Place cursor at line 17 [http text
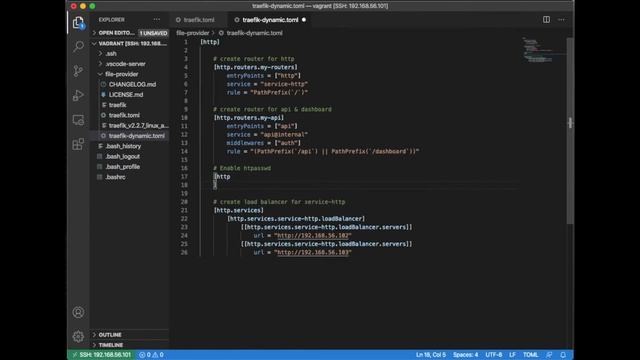The image size is (640, 360). (x=222, y=177)
